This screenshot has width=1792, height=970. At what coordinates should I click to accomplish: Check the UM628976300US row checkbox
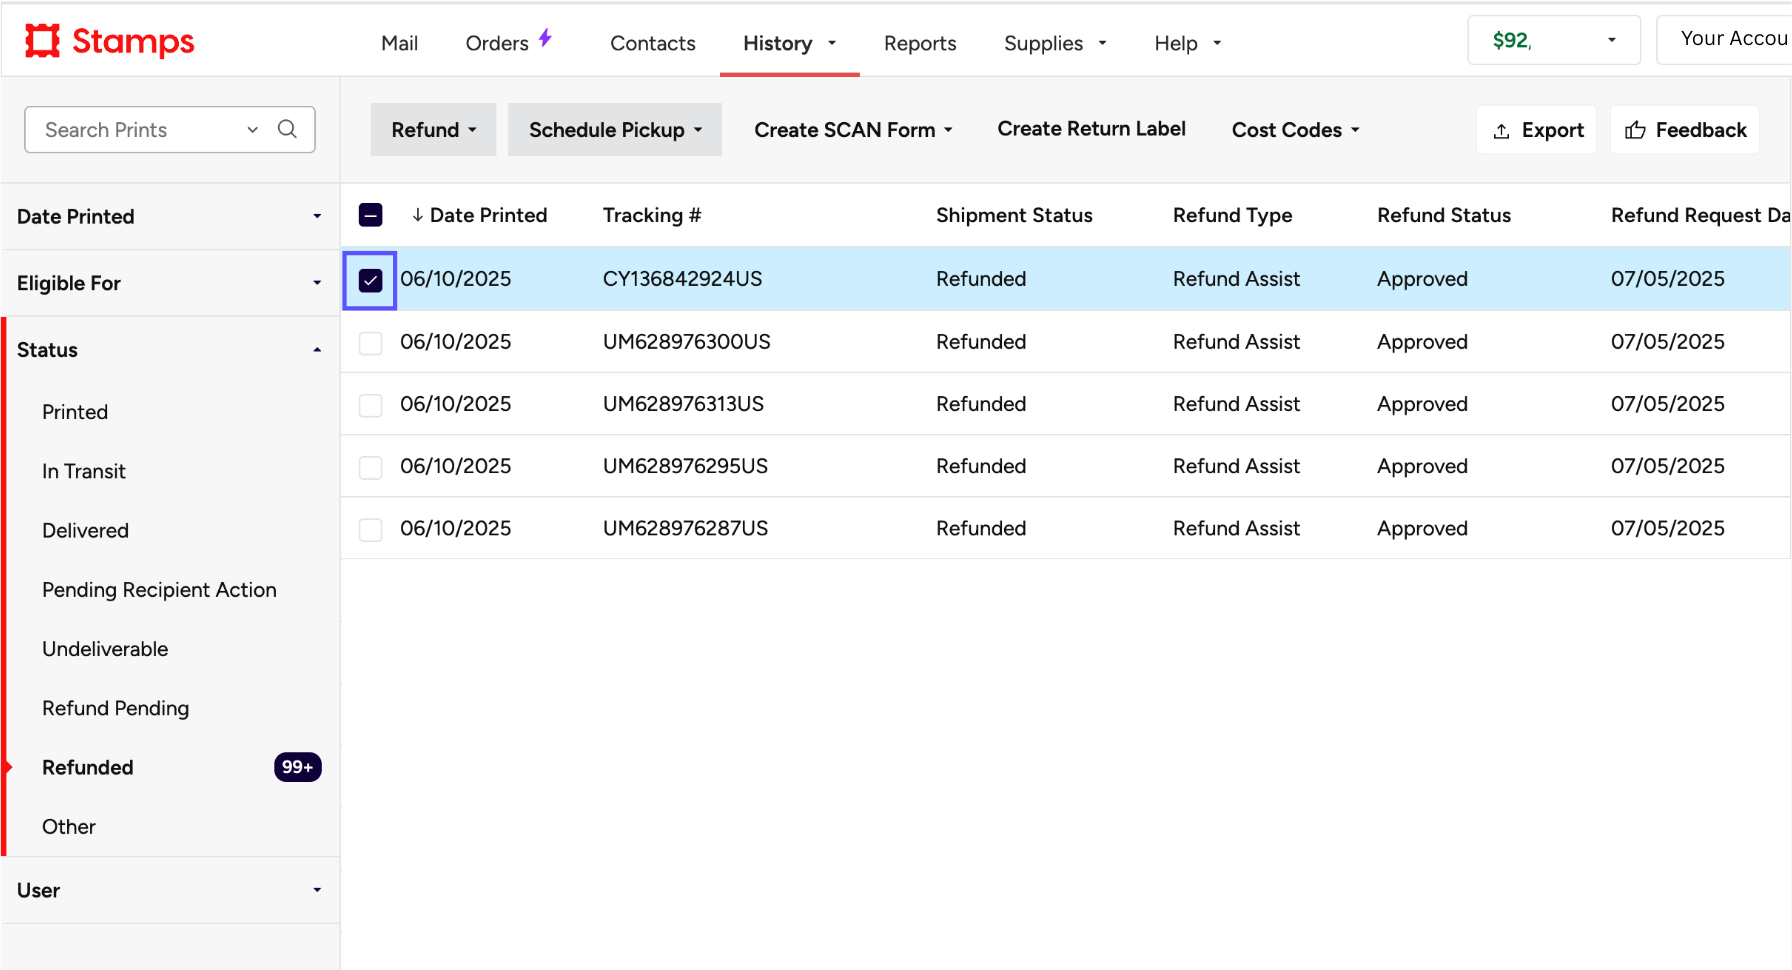[x=370, y=343]
